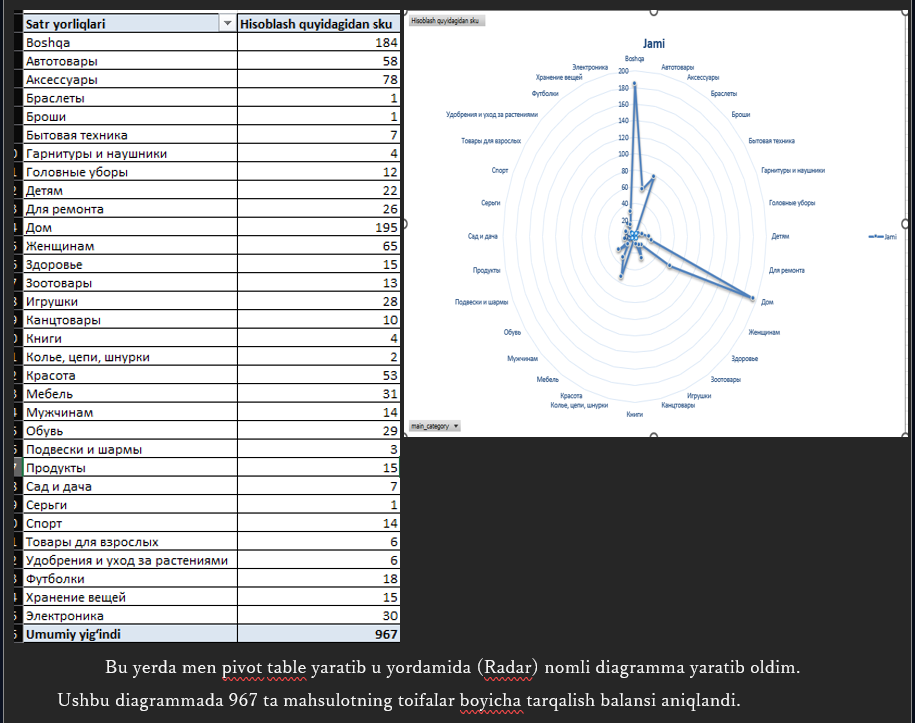915x723 pixels.
Task: Select the Boshqa row label cell
Action: coord(130,43)
